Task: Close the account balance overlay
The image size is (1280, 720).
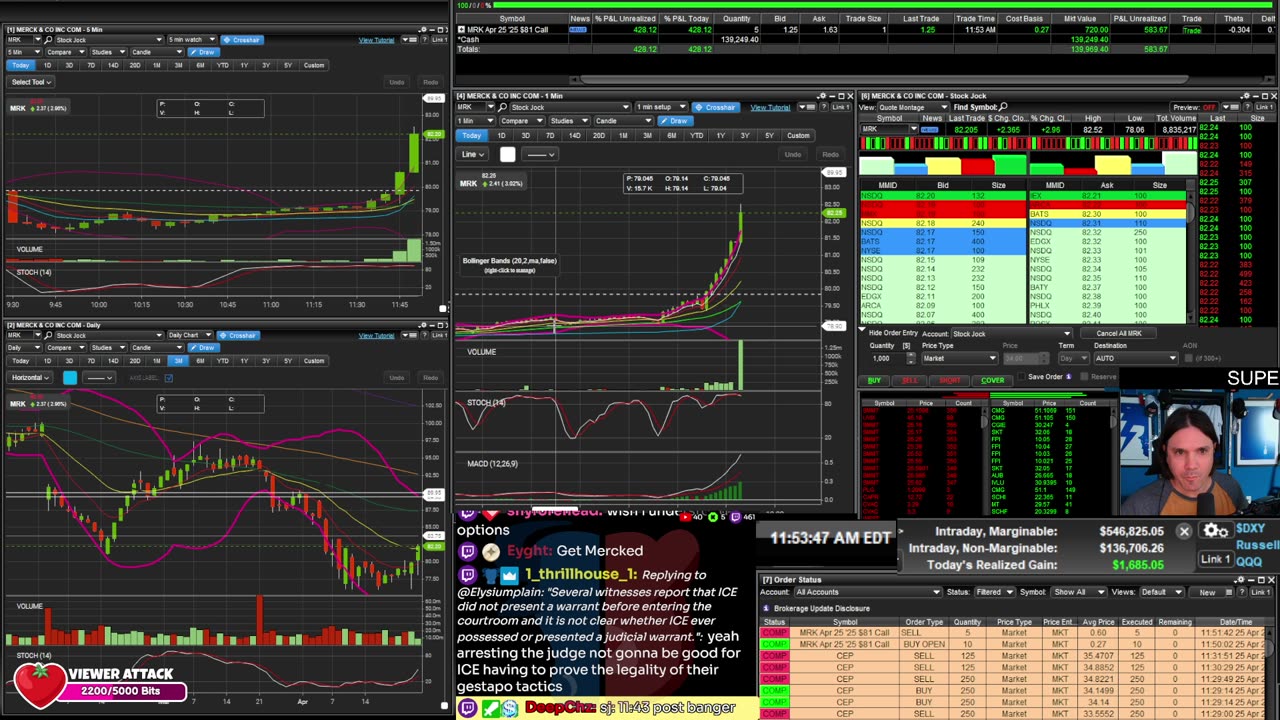Action: [1184, 532]
